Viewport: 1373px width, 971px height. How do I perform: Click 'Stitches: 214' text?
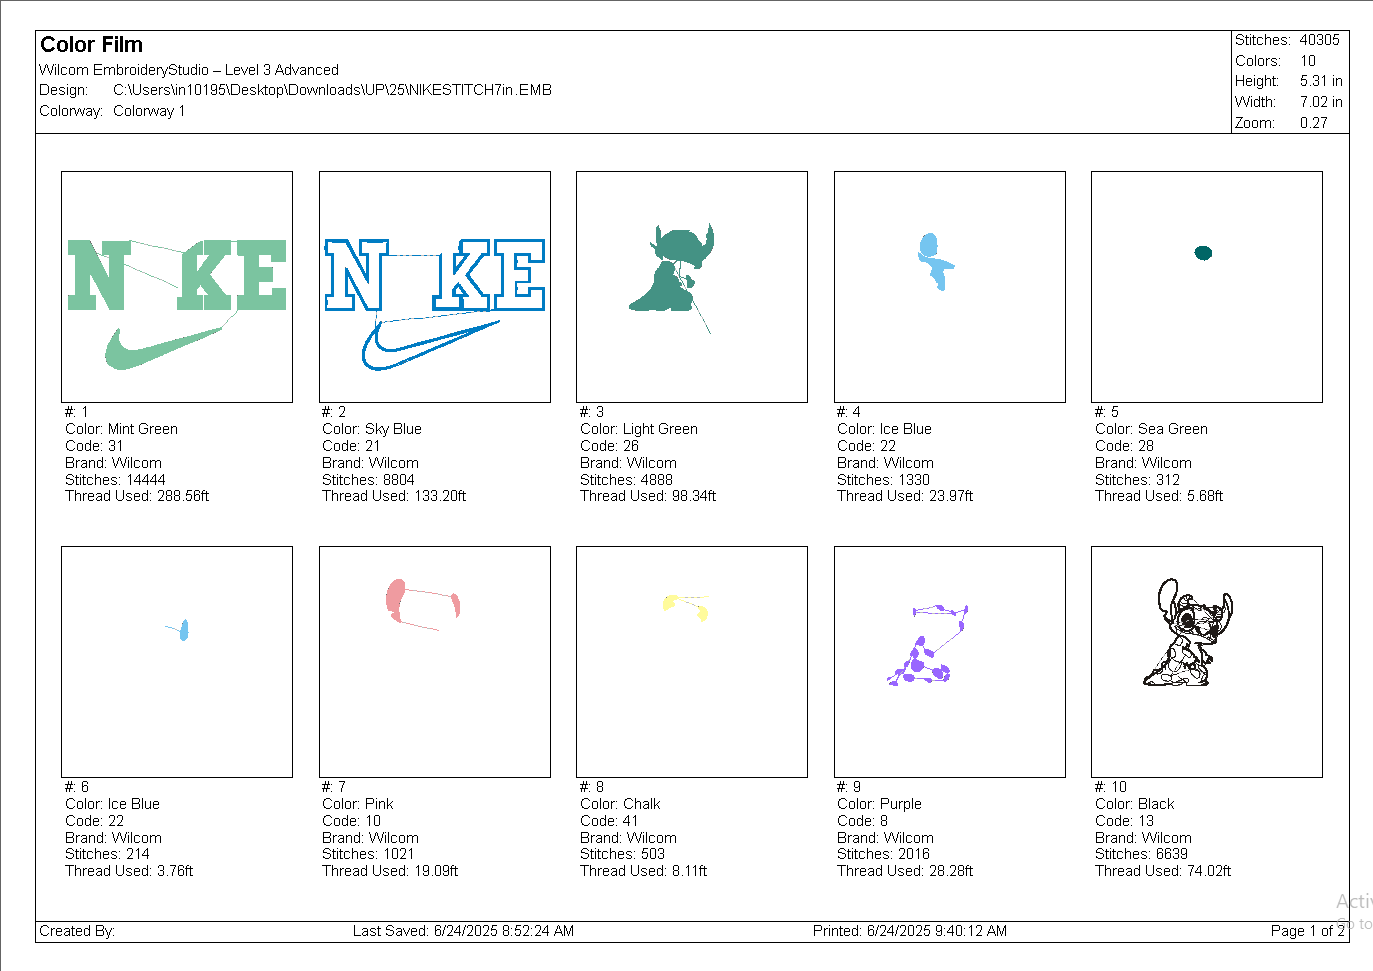point(107,854)
